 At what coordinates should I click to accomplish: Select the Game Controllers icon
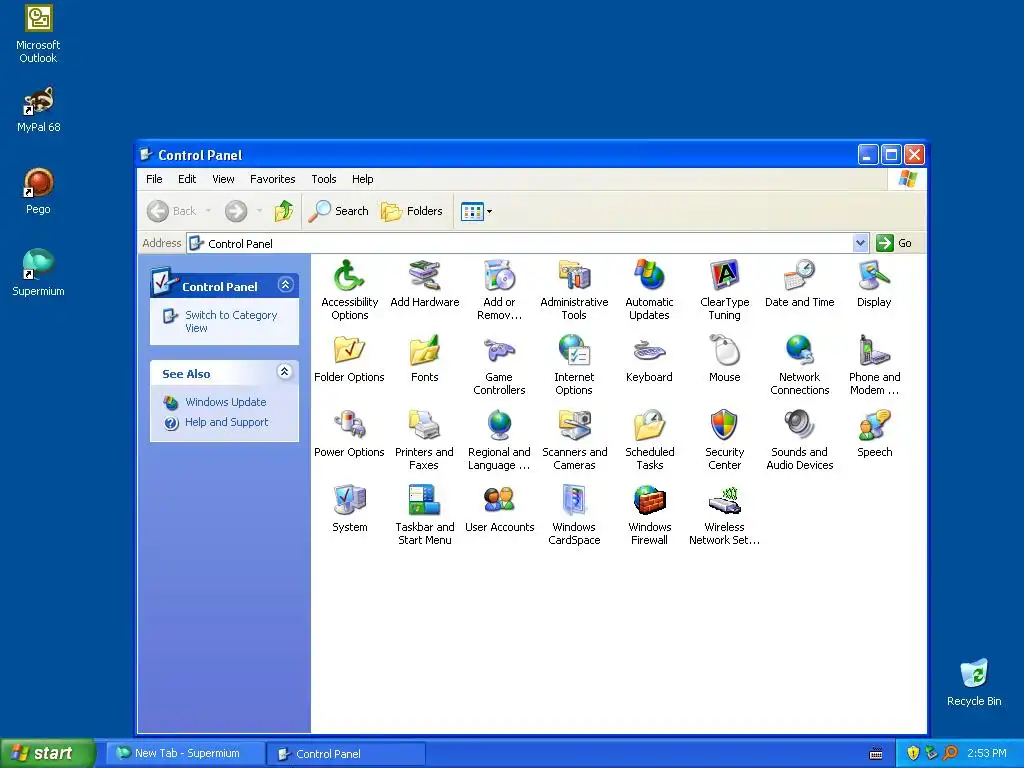500,364
